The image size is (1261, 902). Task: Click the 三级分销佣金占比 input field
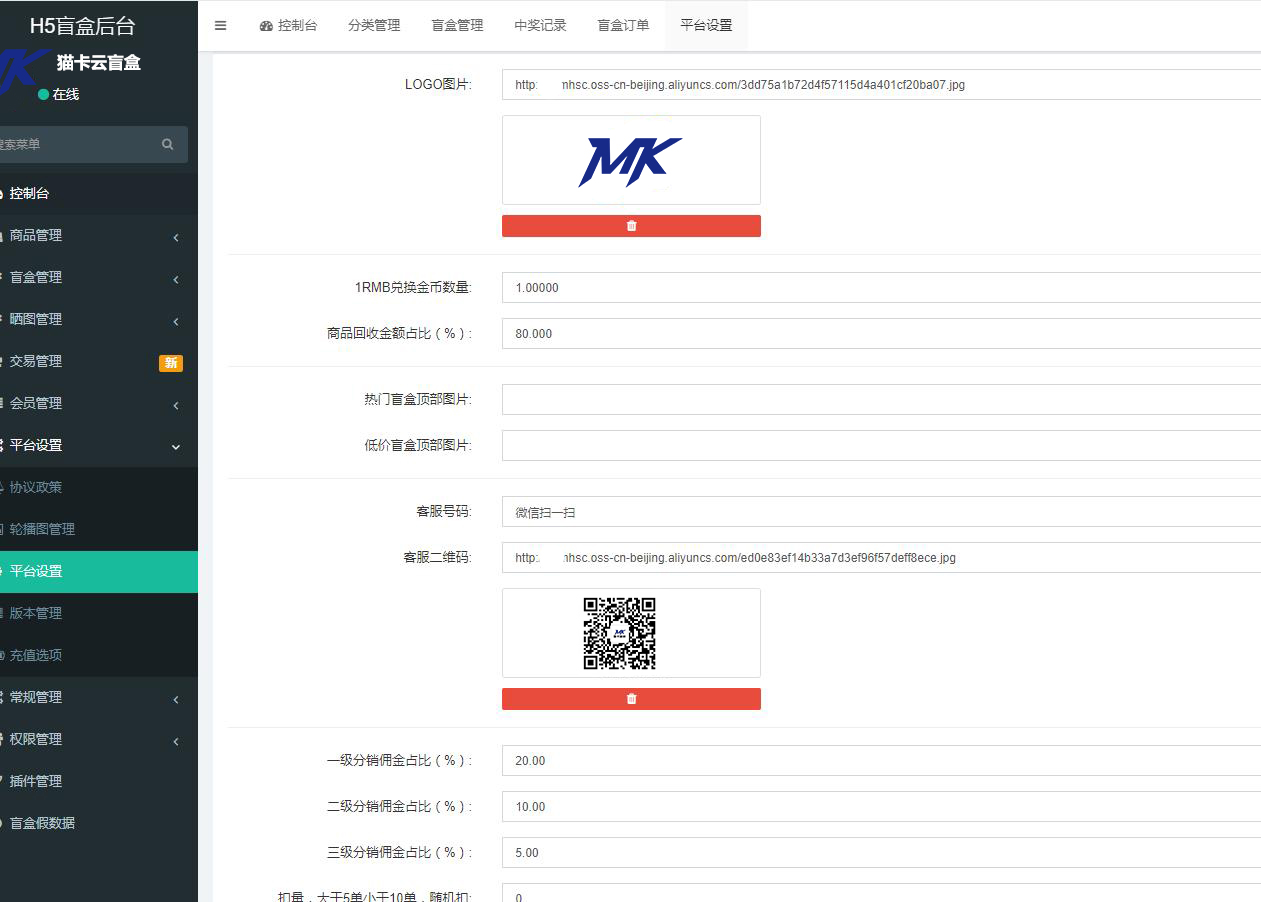[881, 853]
